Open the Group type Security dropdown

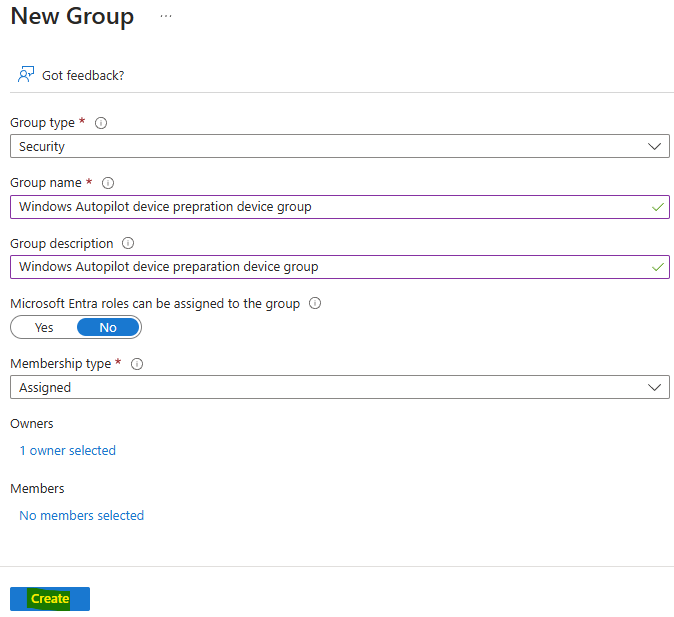(x=340, y=146)
